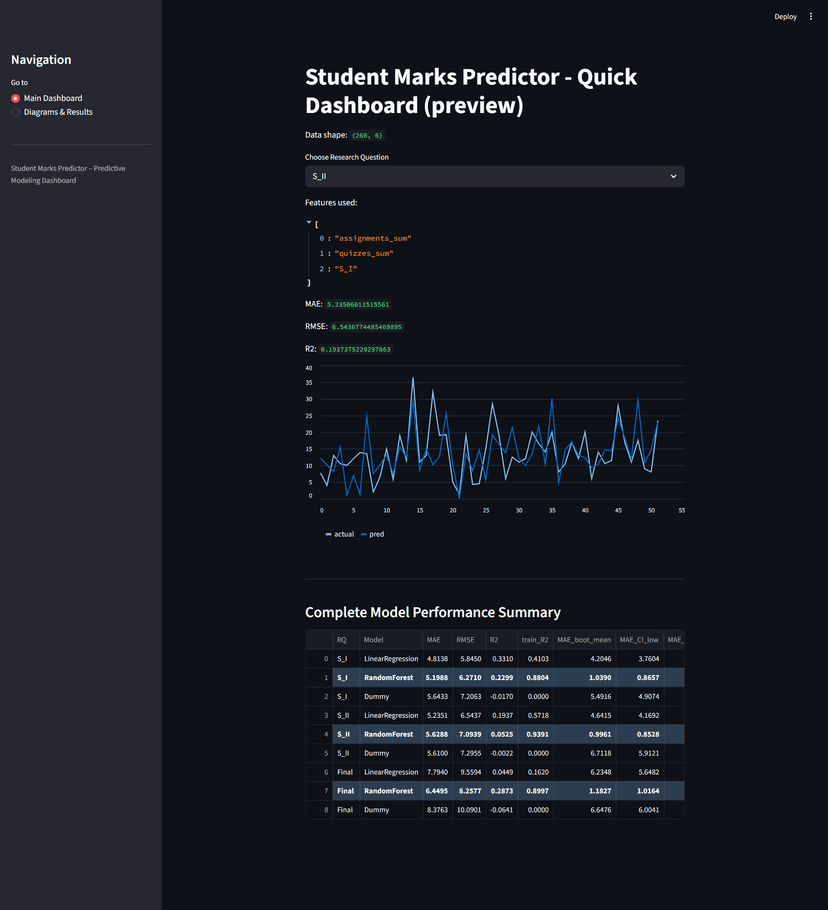Click the "assignments_sum" JSON value
The height and width of the screenshot is (910, 828).
click(x=373, y=239)
